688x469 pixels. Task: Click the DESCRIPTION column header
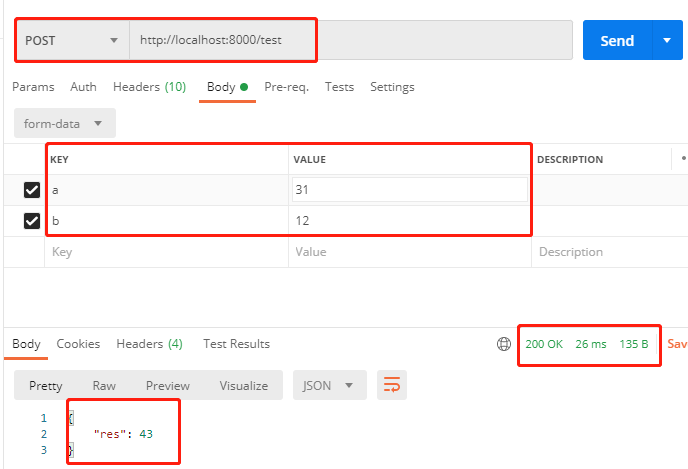click(570, 159)
